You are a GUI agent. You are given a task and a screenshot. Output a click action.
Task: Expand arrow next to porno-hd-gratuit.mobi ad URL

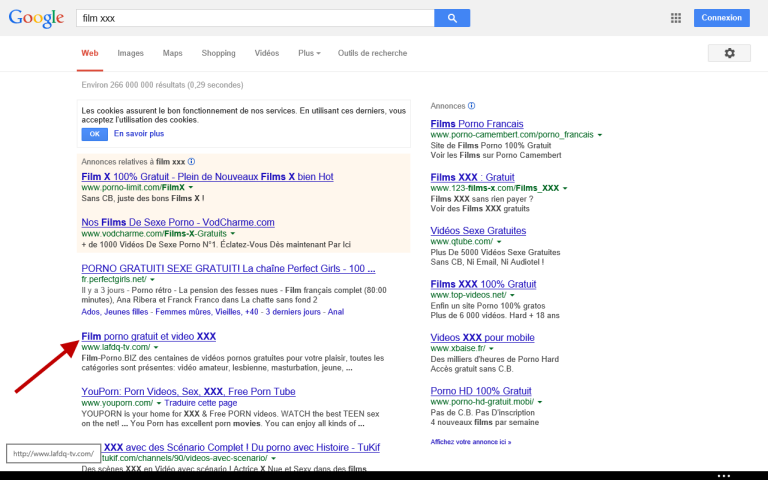[x=540, y=402]
